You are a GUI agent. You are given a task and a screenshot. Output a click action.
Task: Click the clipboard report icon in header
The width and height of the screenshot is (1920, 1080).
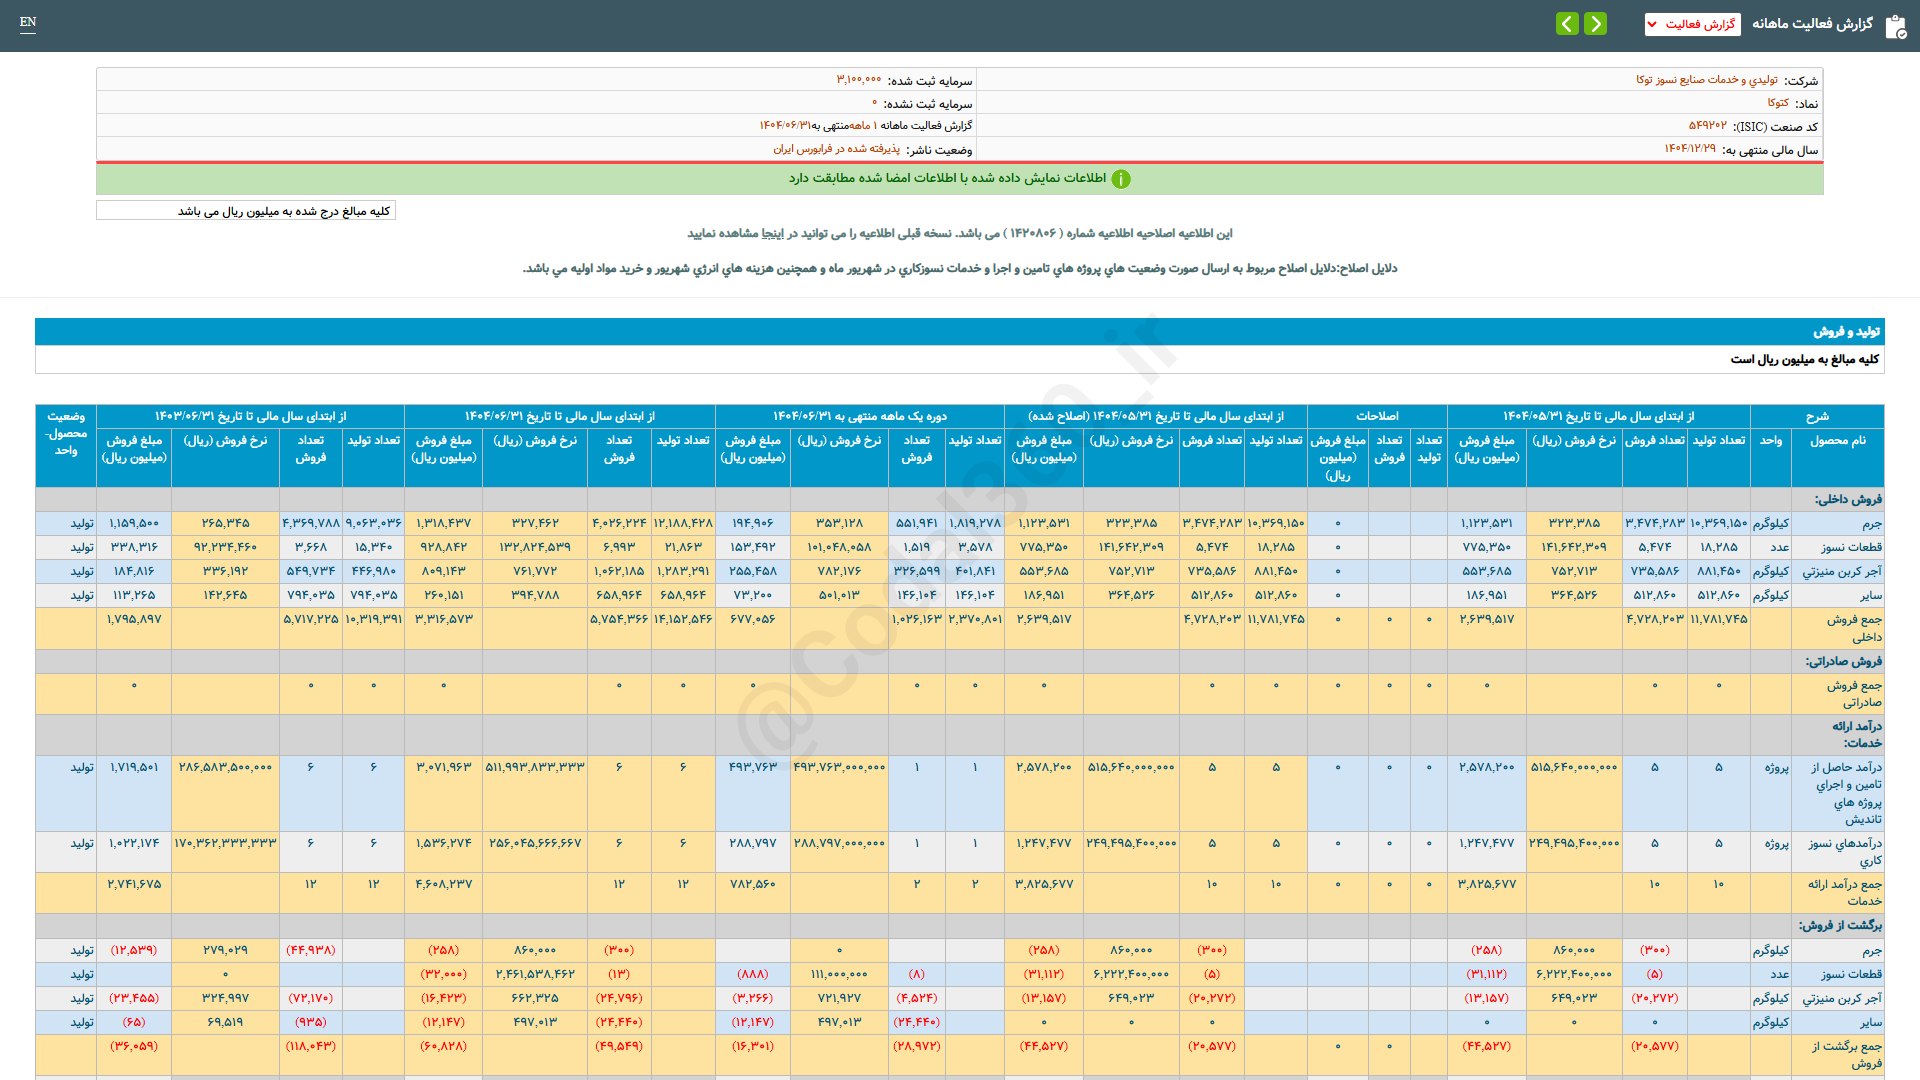pyautogui.click(x=1895, y=26)
